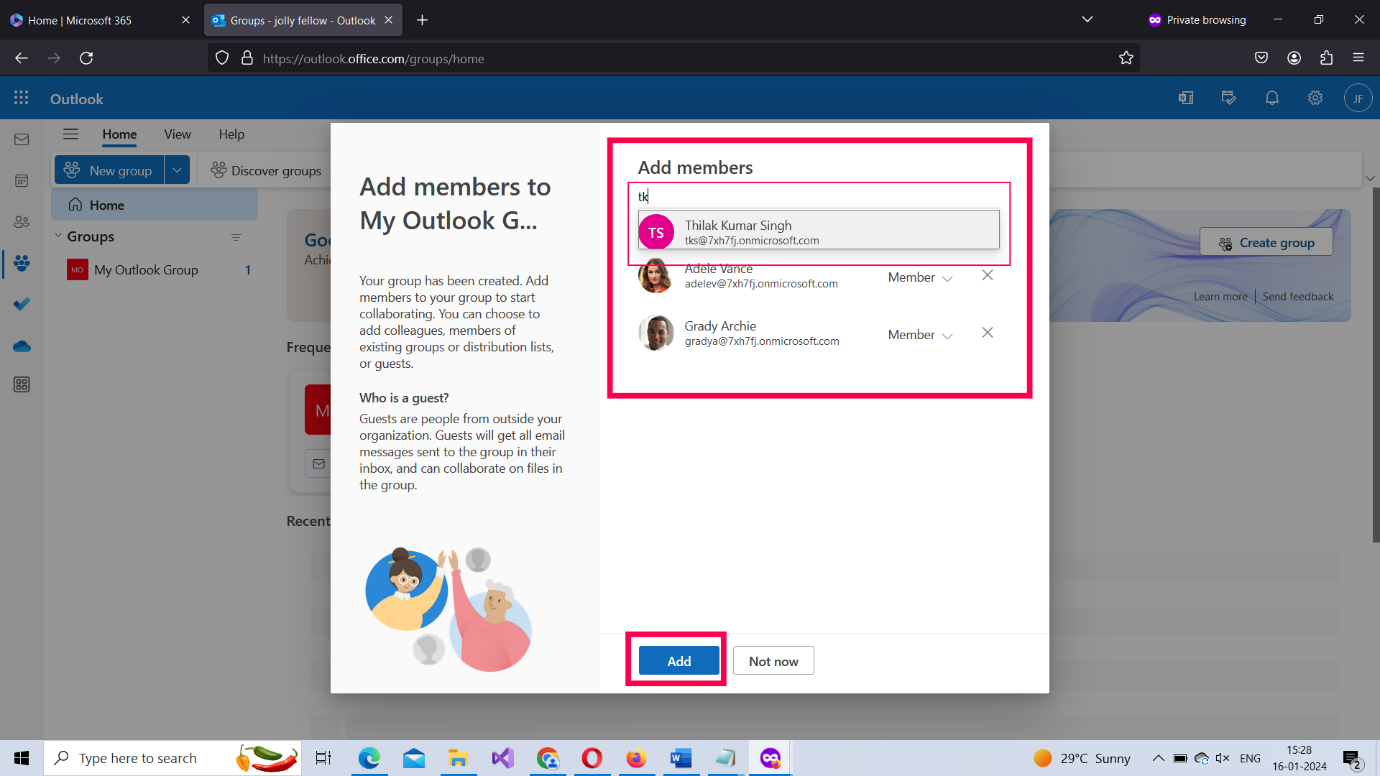The width and height of the screenshot is (1380, 776).
Task: Select the View ribbon tab
Action: click(x=177, y=134)
